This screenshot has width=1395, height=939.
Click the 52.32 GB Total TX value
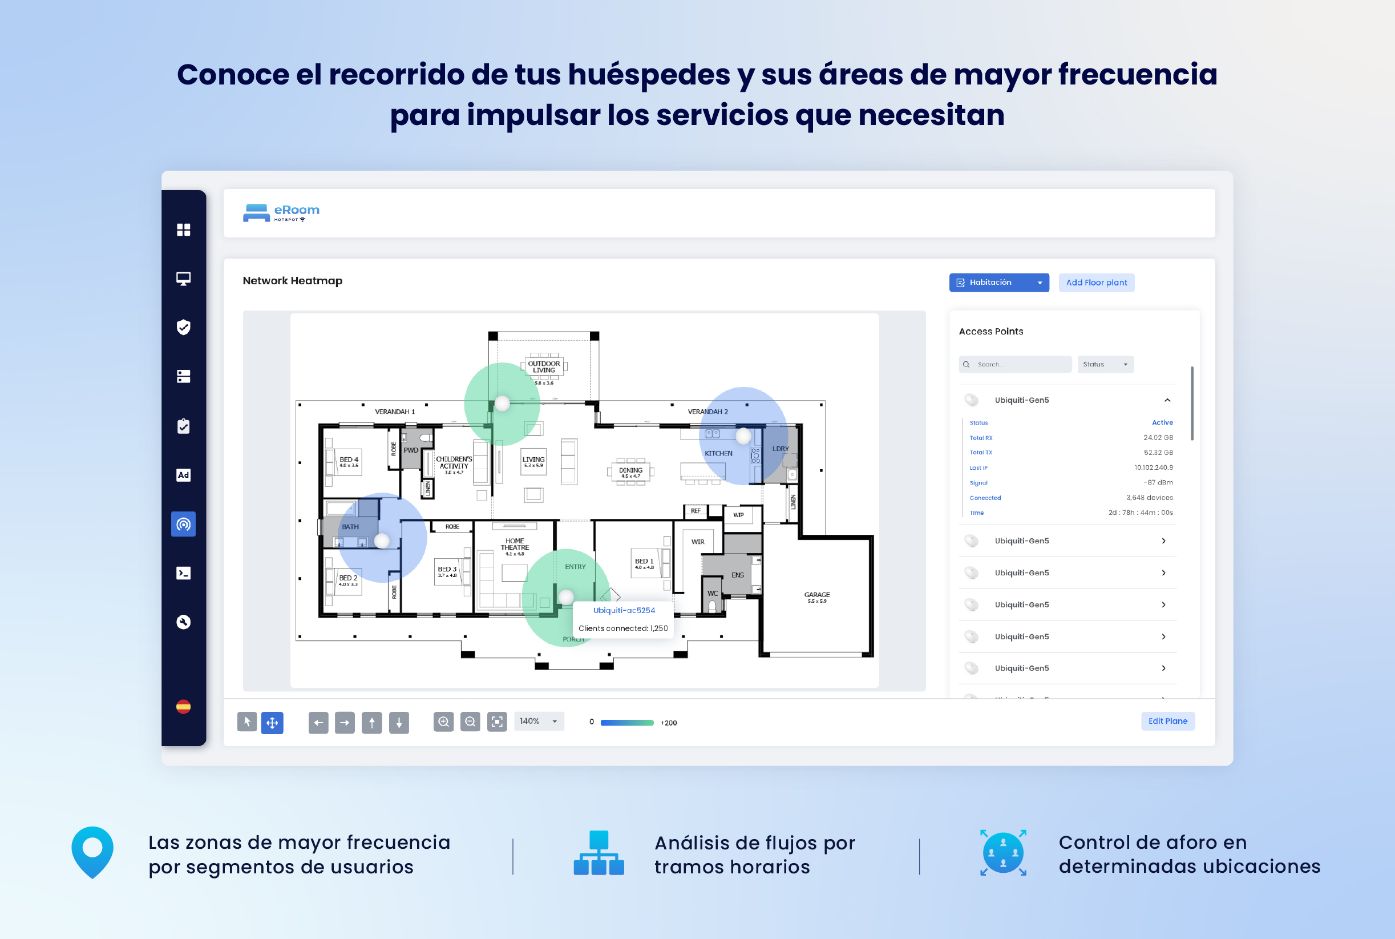(1158, 453)
